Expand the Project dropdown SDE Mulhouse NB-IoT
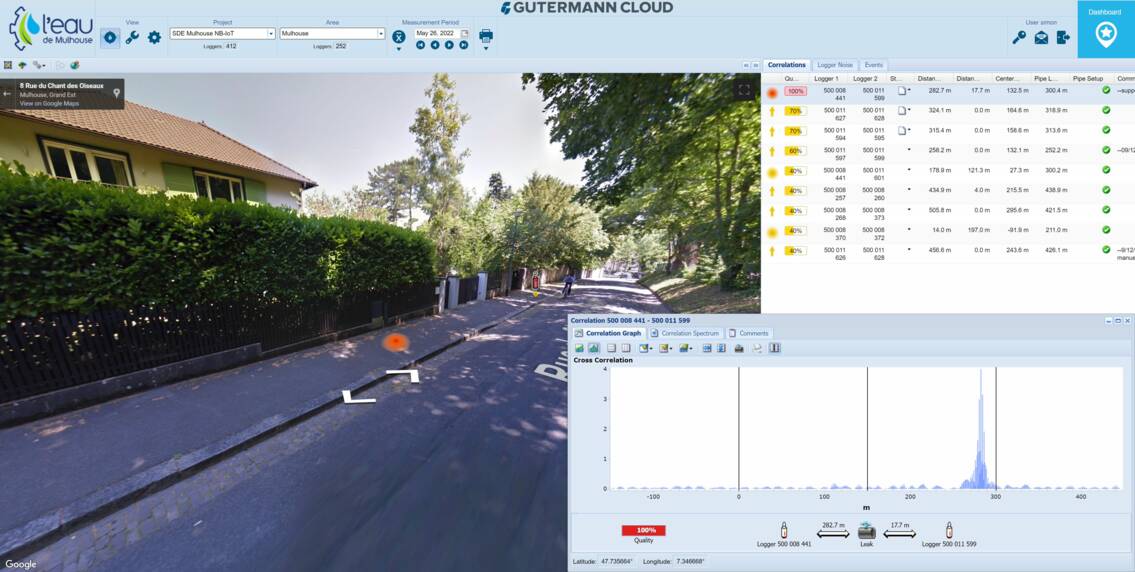This screenshot has width=1135, height=572. pyautogui.click(x=270, y=33)
